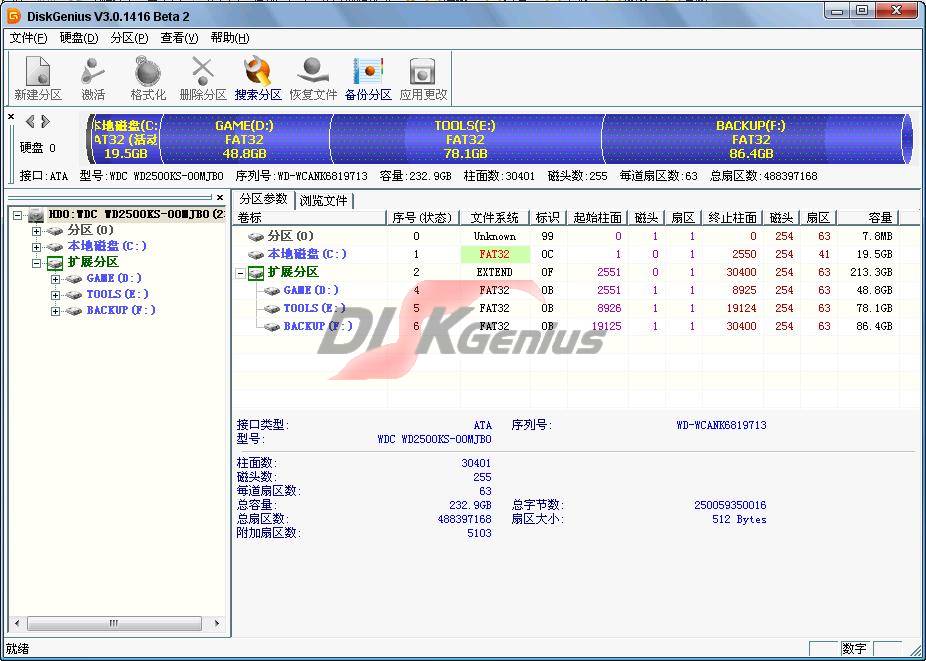Click the 激活 activate partition icon
926x661 pixels.
[93, 77]
